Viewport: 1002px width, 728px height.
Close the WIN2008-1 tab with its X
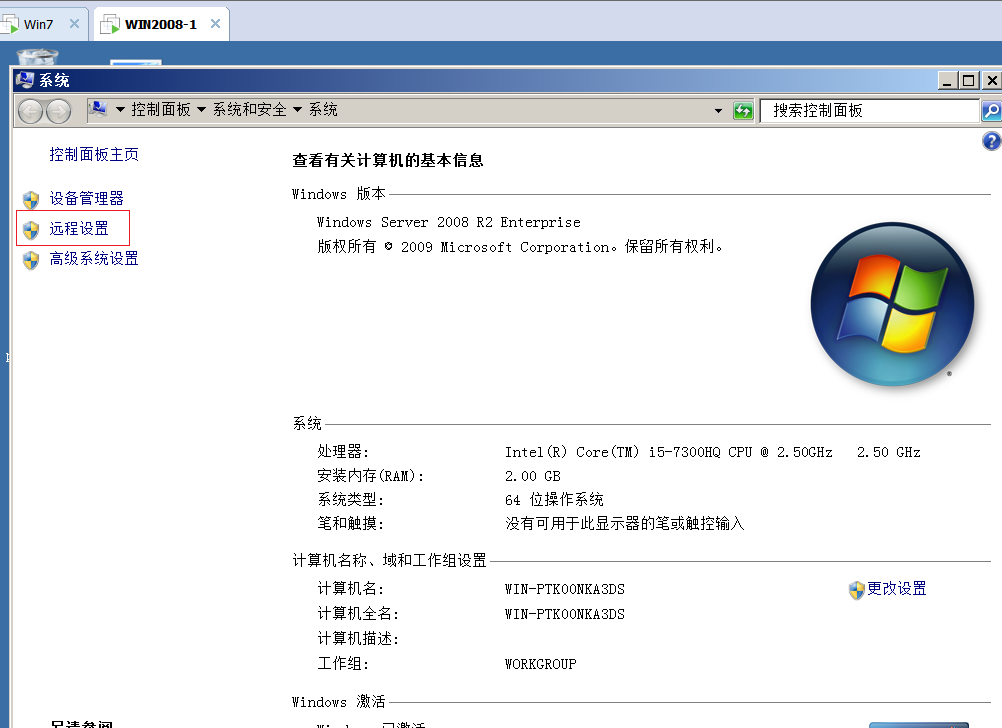click(215, 24)
